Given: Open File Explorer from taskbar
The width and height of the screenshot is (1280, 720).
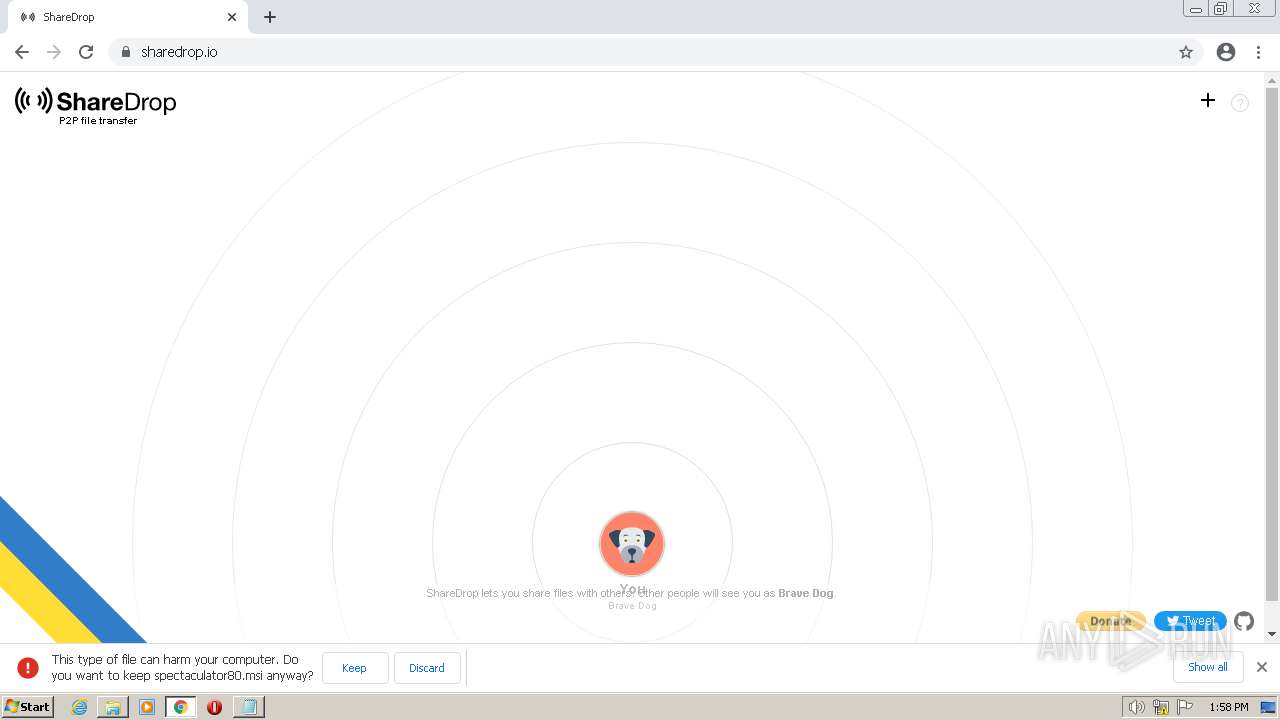Looking at the screenshot, I should 113,707.
